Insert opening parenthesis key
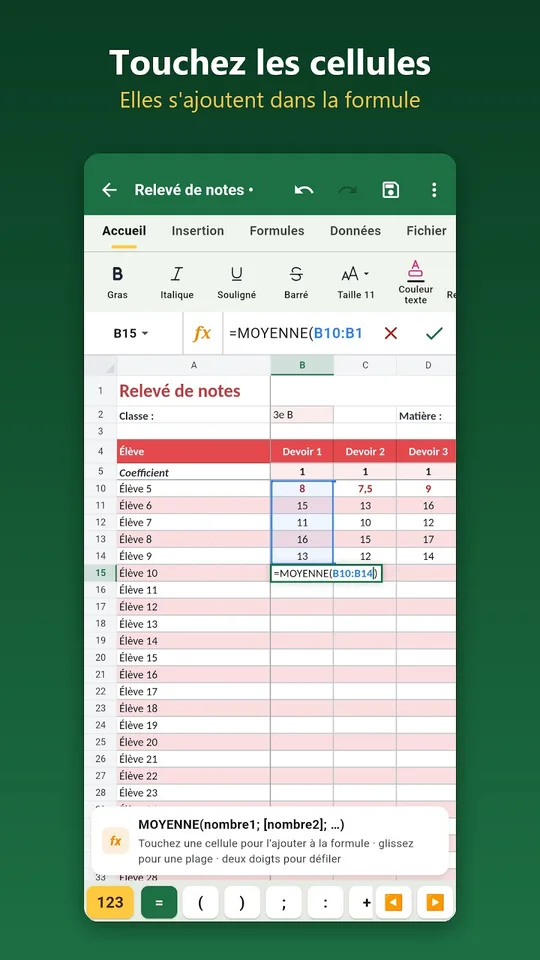Viewport: 540px width, 960px height. tap(200, 902)
